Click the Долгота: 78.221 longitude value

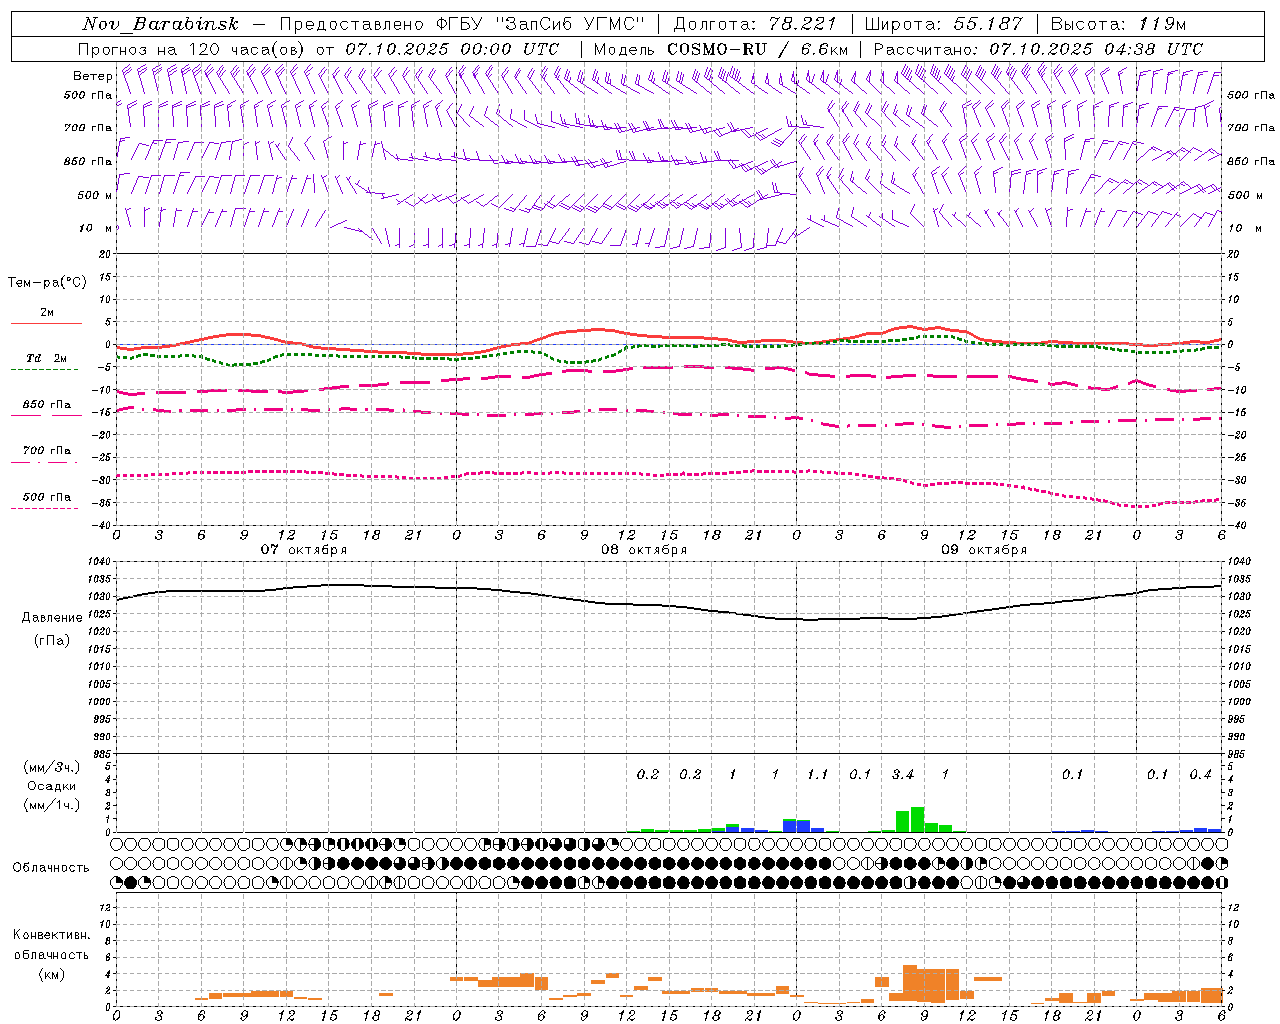point(755,24)
